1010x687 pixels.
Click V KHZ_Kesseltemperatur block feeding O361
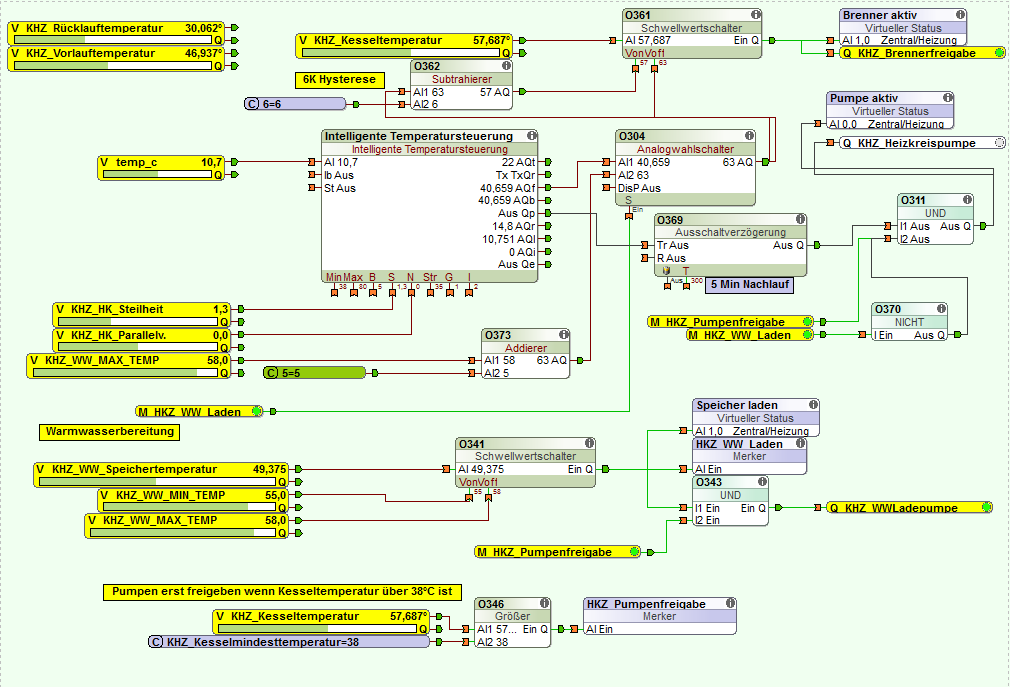[405, 46]
